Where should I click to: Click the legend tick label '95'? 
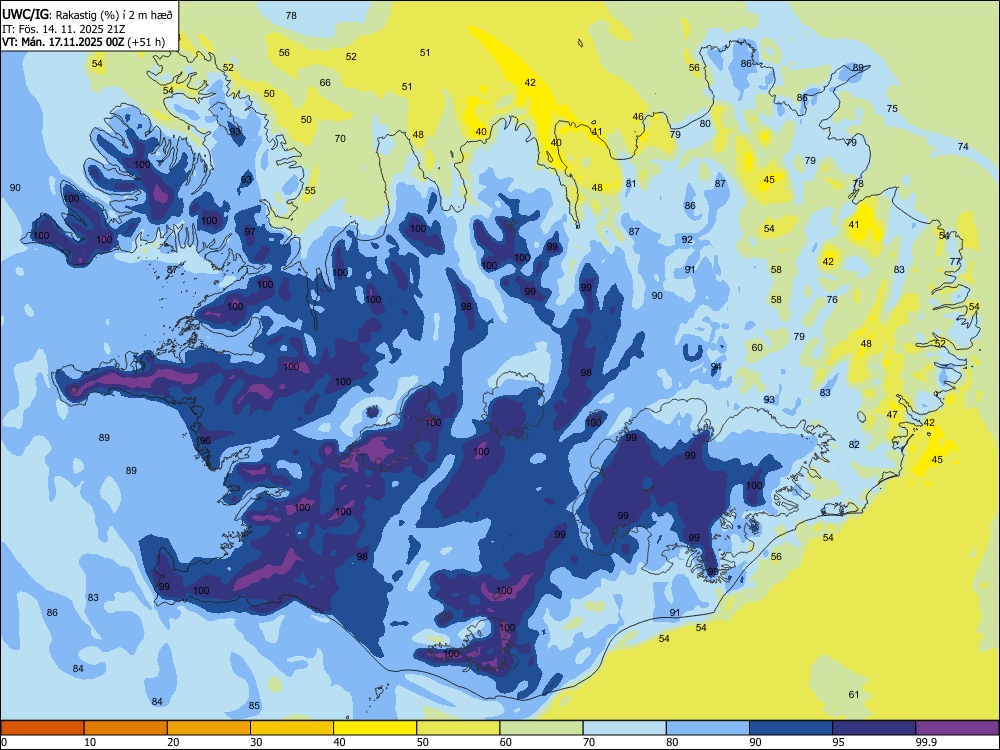coord(839,742)
